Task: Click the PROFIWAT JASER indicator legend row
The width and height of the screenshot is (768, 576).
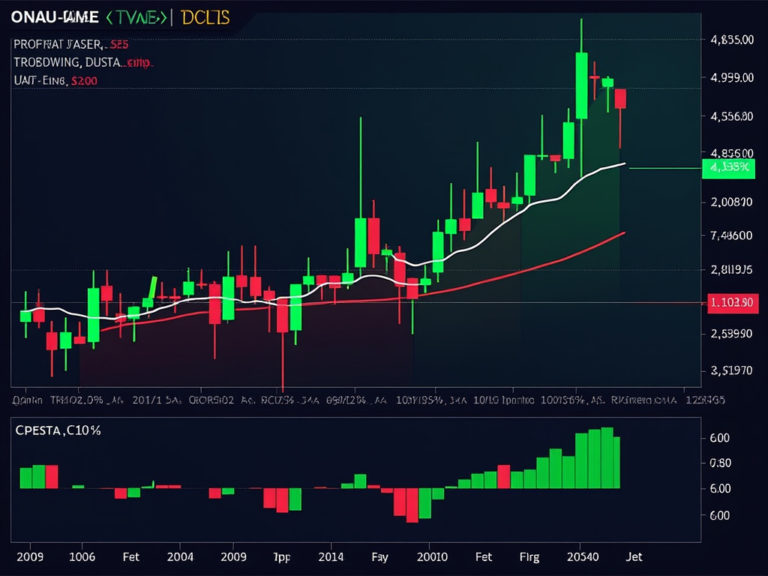Action: [x=71, y=44]
